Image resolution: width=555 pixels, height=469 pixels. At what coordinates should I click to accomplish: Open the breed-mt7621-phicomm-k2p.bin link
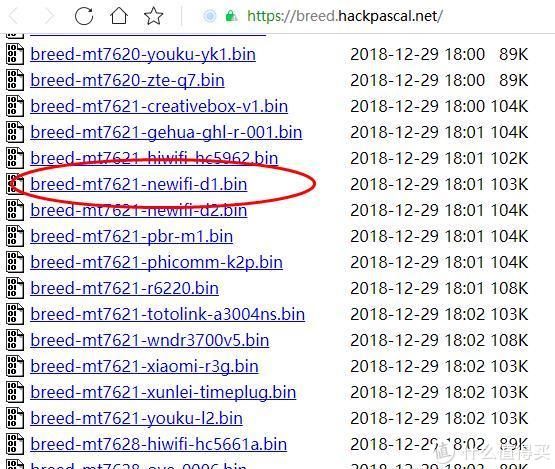156,263
